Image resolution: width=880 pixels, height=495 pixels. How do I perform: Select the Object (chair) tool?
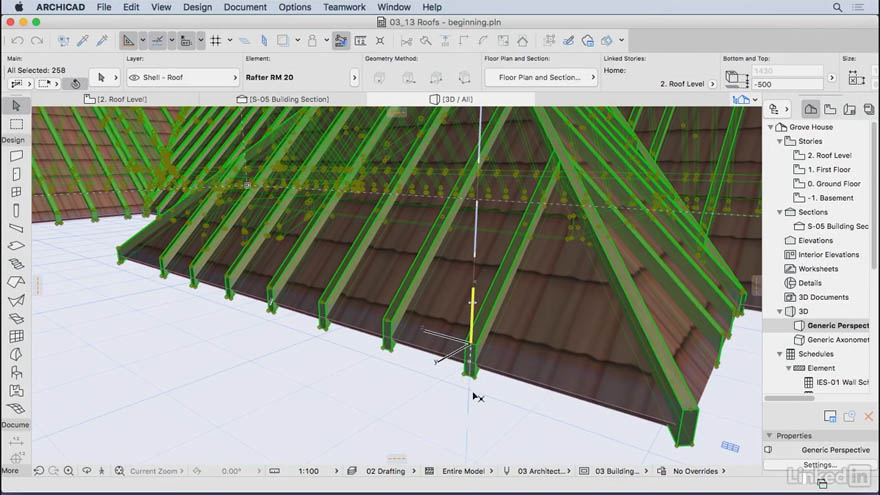click(16, 373)
